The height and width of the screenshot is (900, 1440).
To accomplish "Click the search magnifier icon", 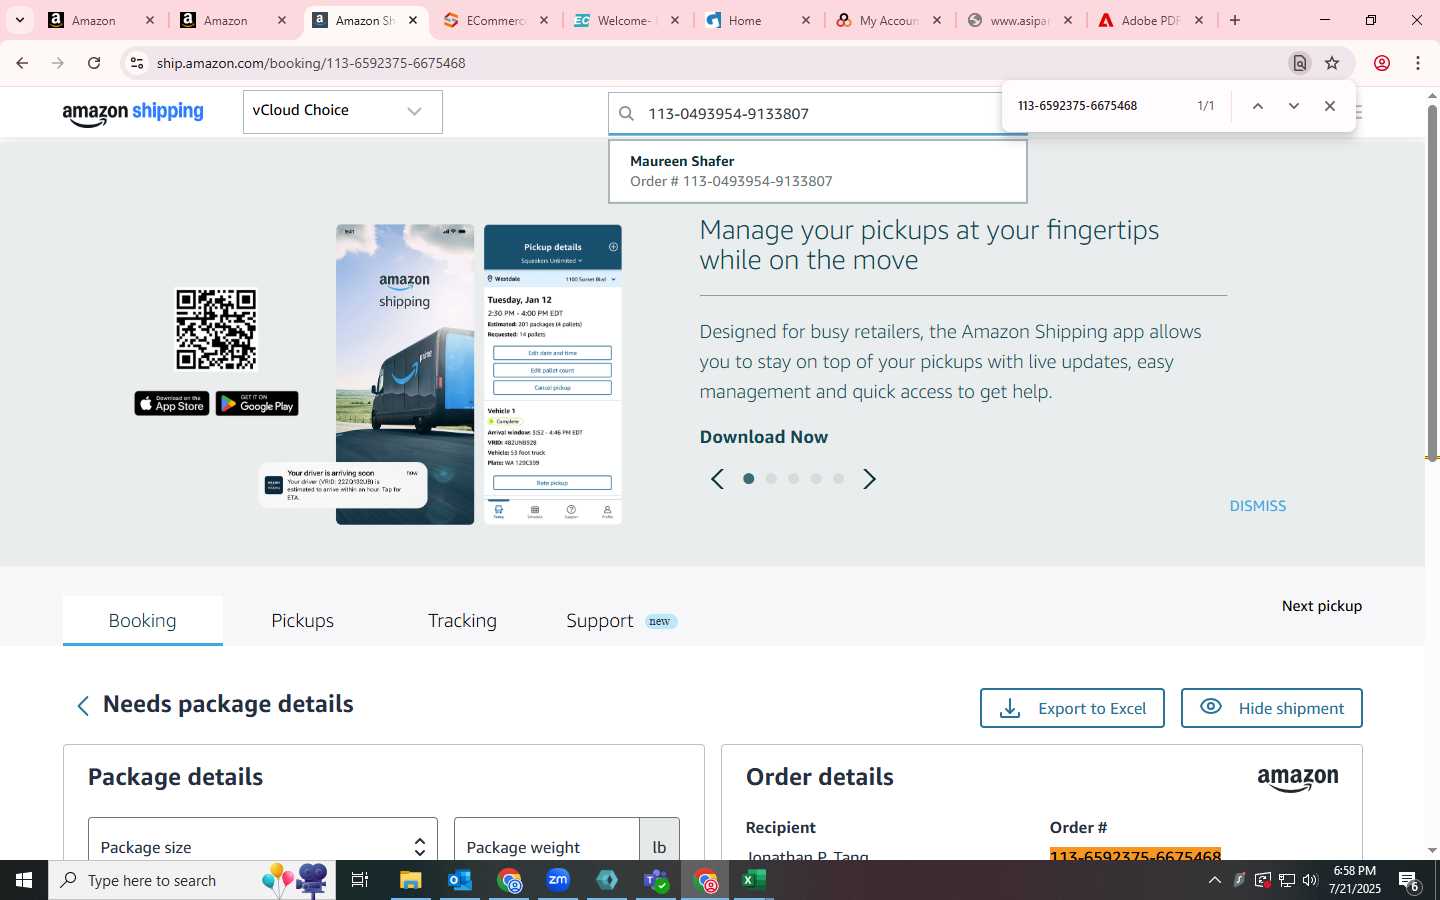I will (x=627, y=113).
